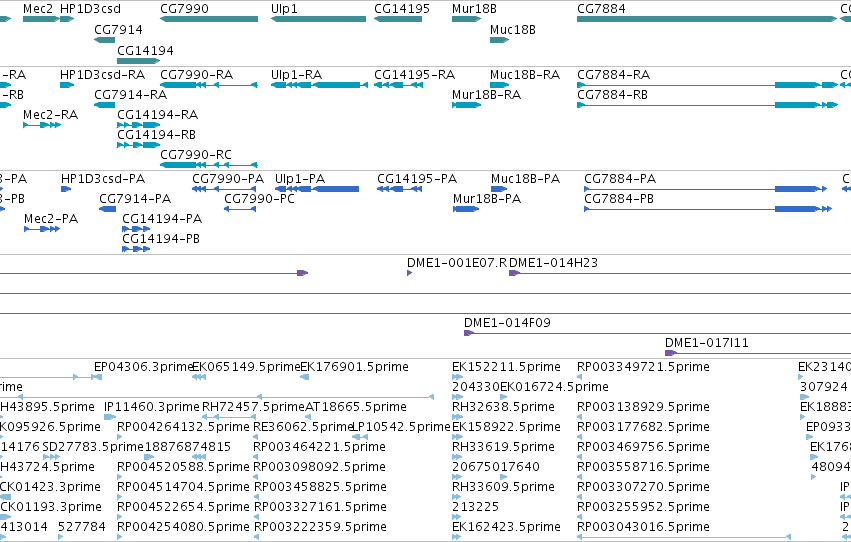Click the CG14194 gene label
This screenshot has height=542, width=851.
tap(145, 50)
